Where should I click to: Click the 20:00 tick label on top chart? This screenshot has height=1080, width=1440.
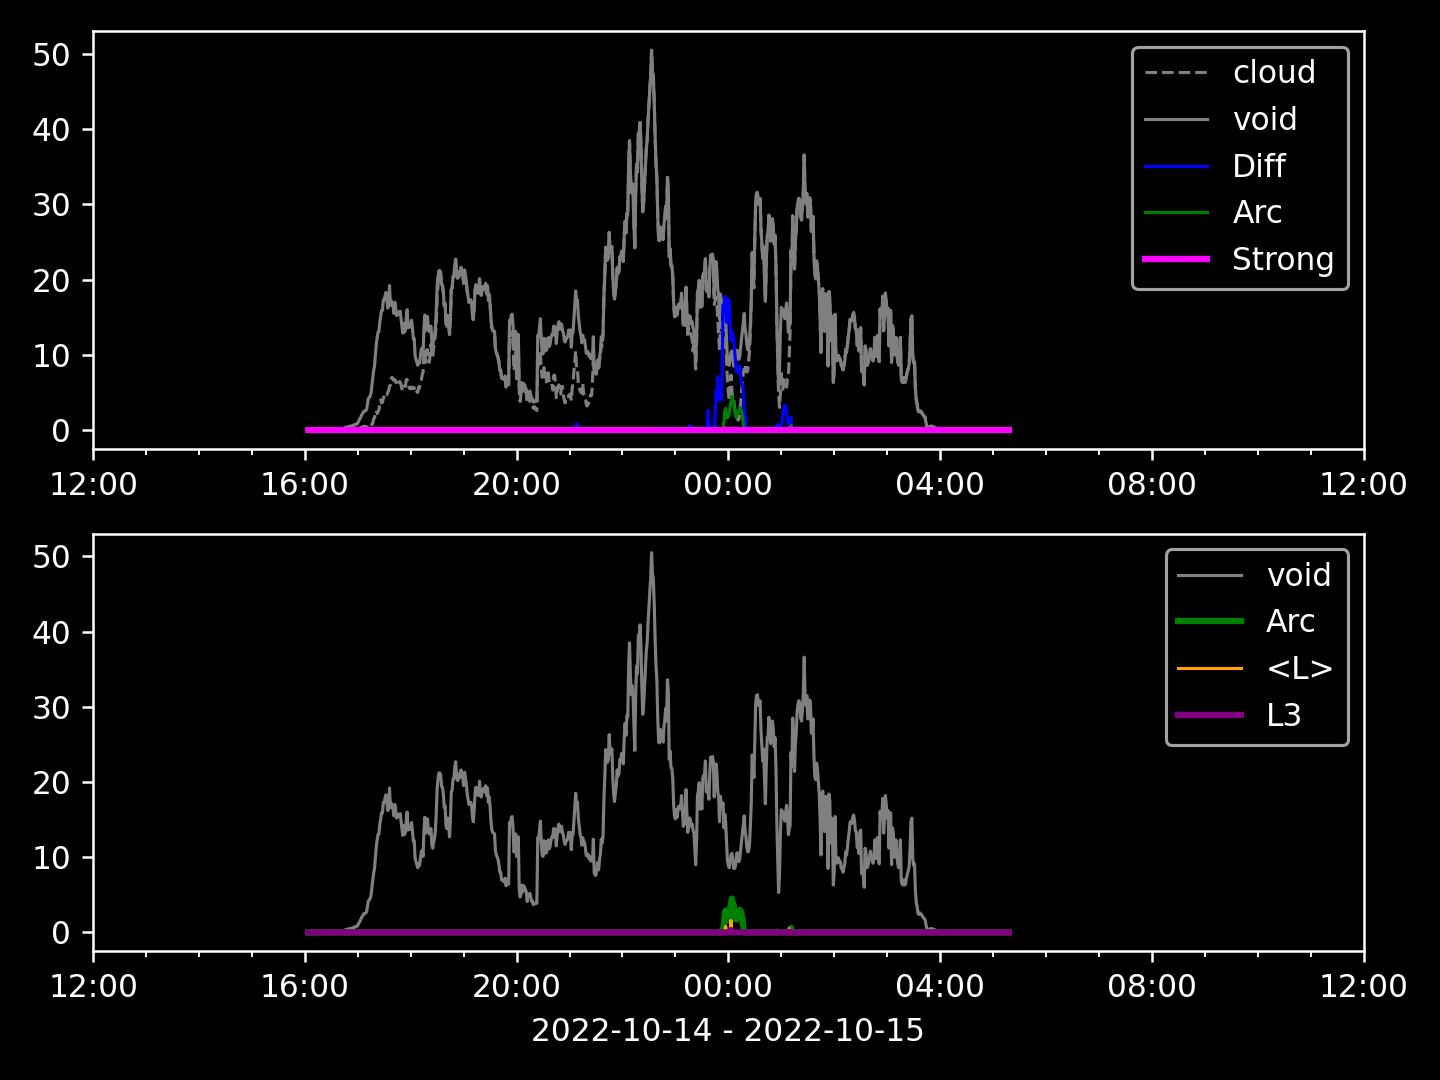click(517, 485)
